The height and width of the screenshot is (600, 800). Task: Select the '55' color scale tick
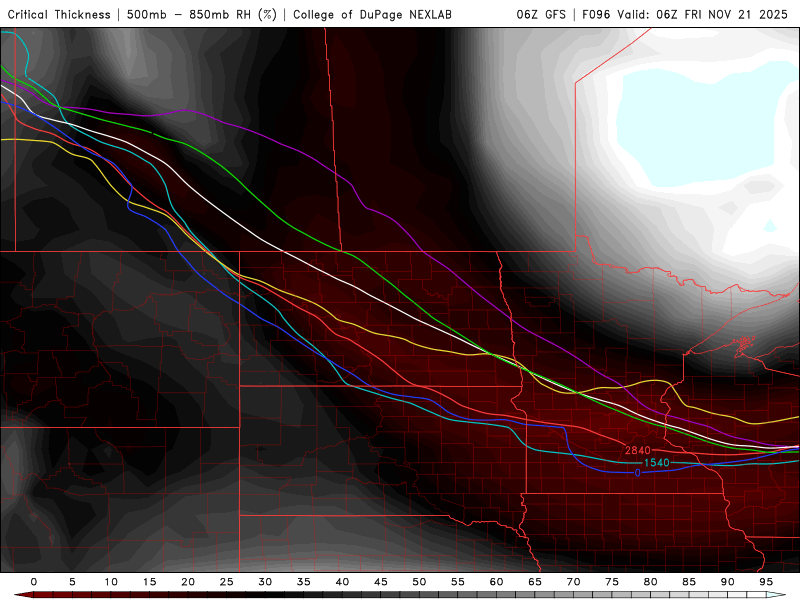458,582
